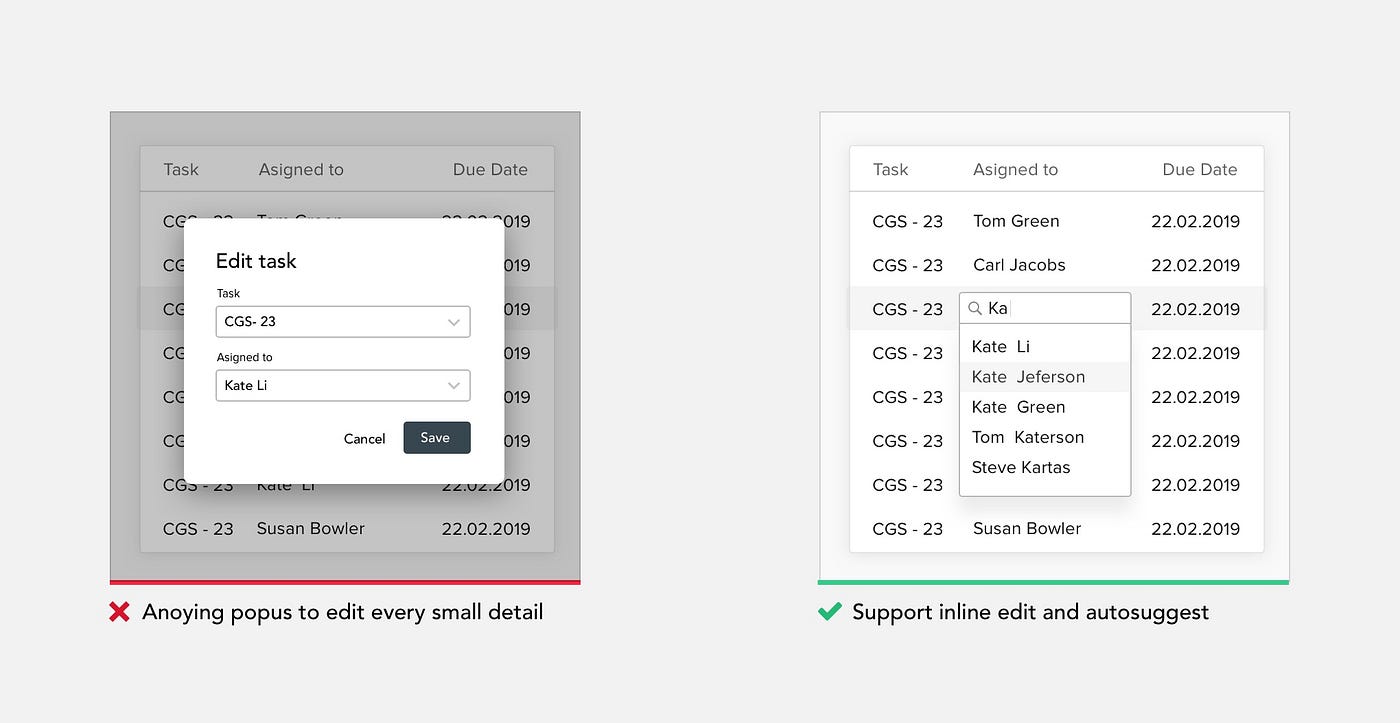Viewport: 1400px width, 723px height.
Task: Click the Cancel link
Action: click(364, 438)
